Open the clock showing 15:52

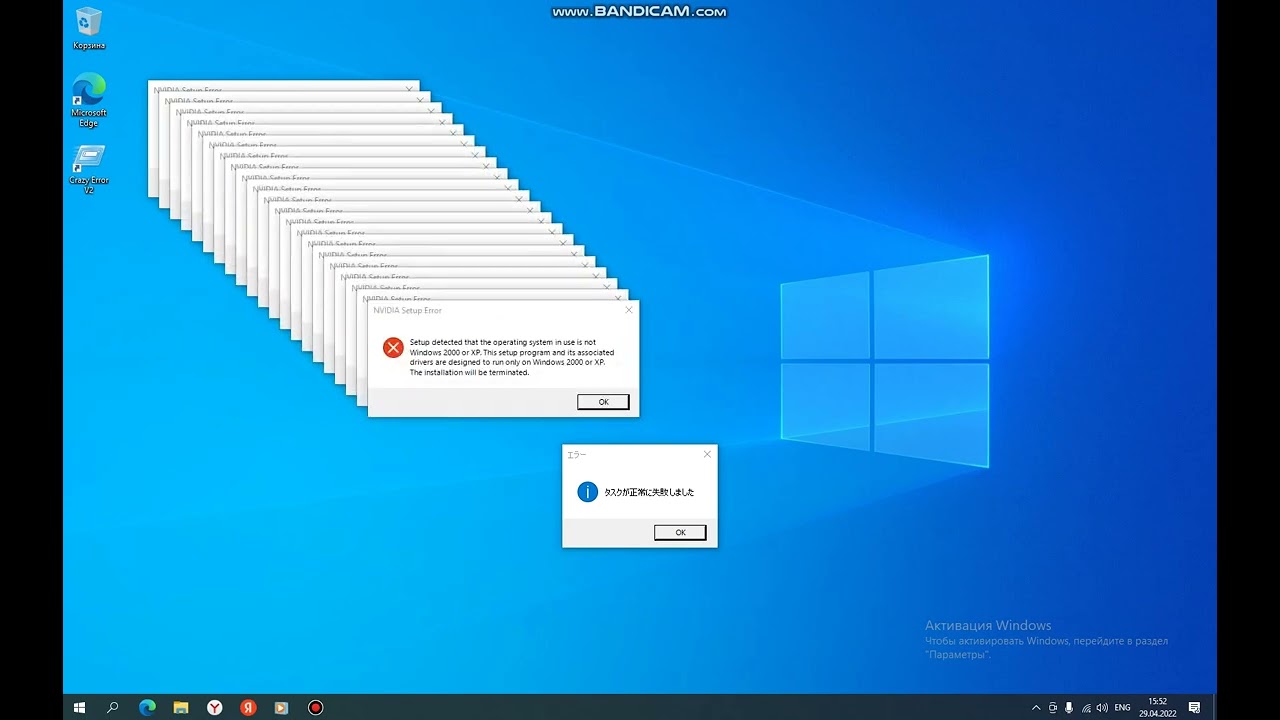[1157, 707]
